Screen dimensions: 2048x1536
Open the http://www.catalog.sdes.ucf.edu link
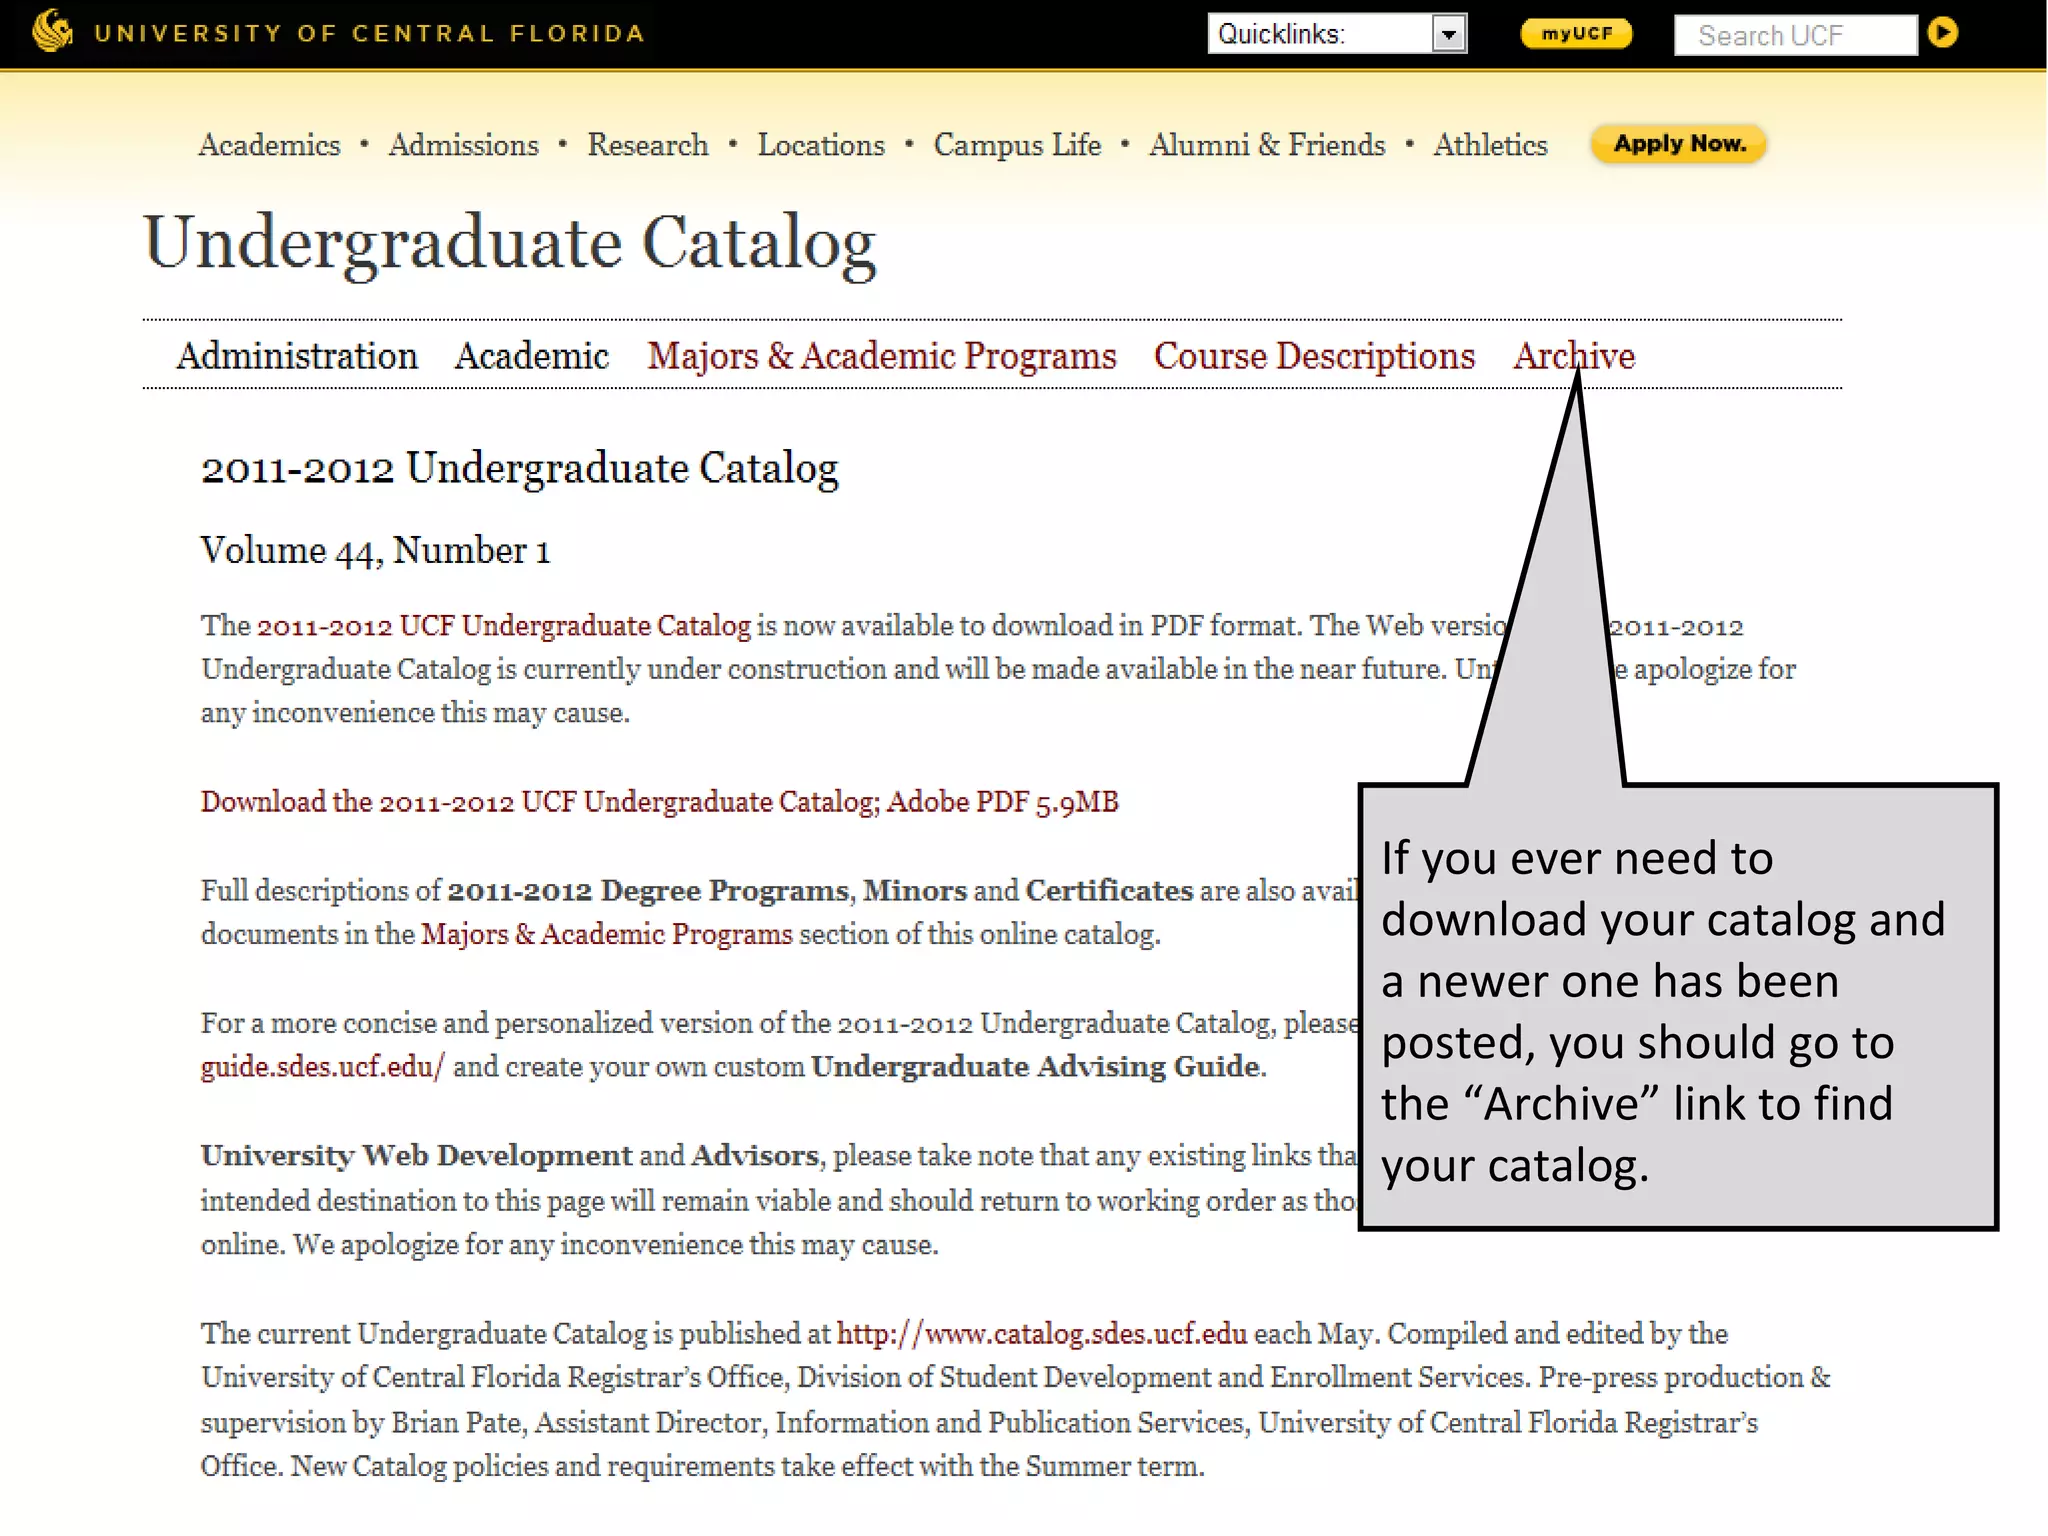pos(1041,1334)
